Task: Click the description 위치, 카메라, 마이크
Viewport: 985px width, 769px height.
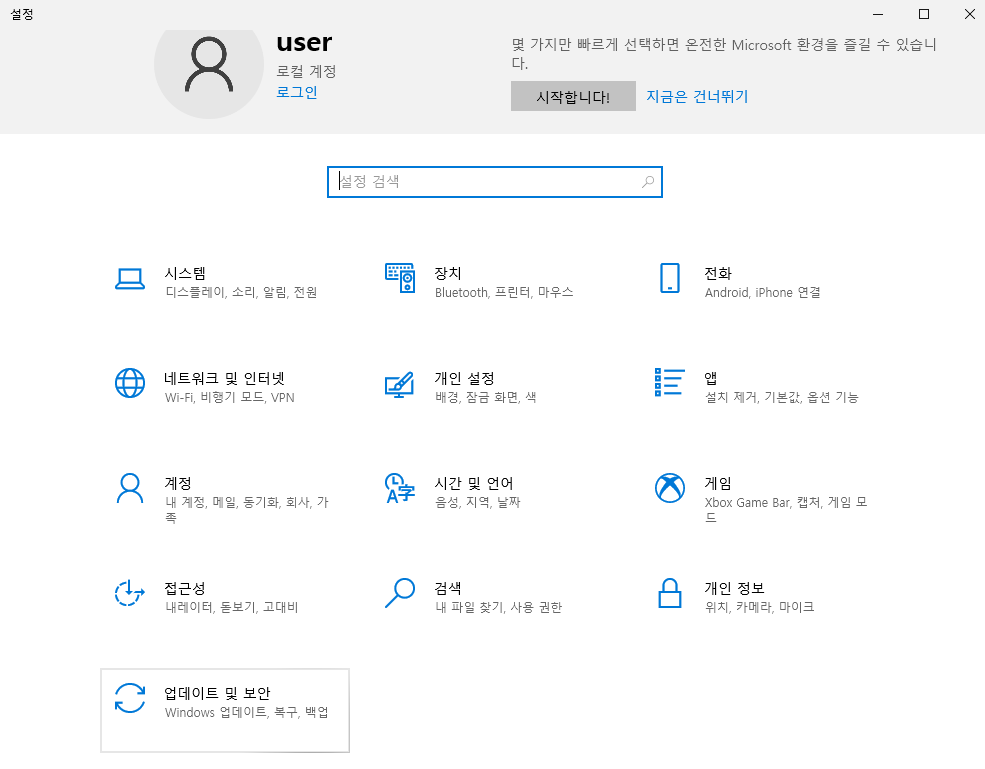Action: 759,607
